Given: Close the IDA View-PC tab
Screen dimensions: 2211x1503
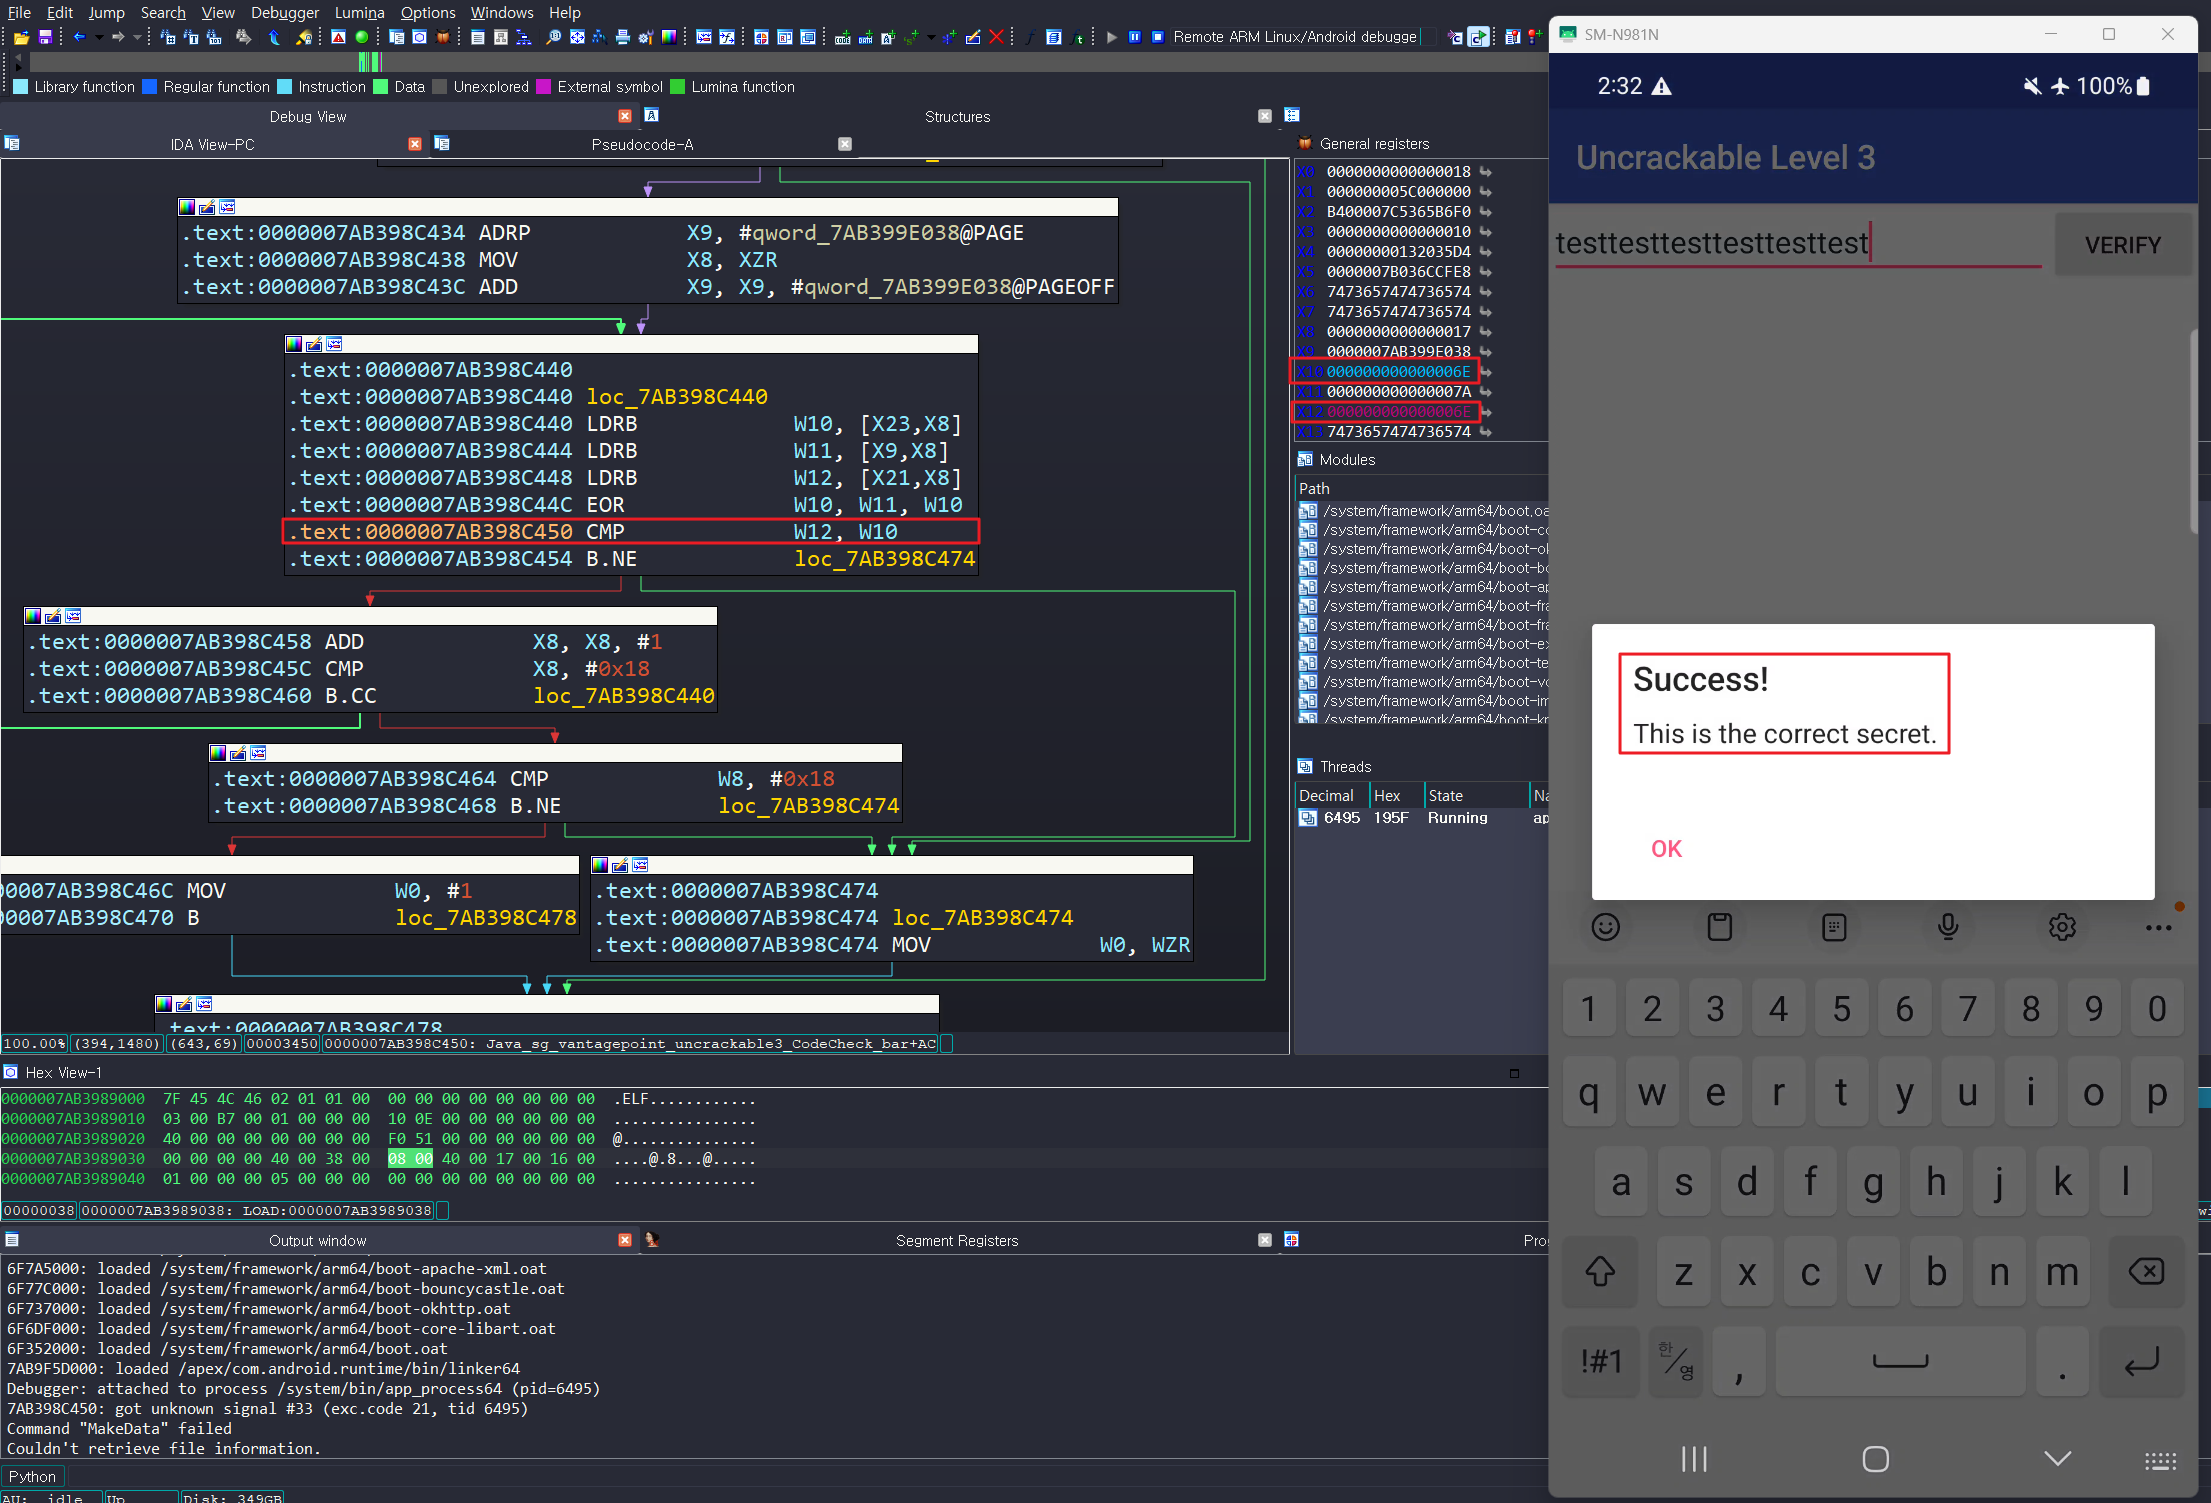Looking at the screenshot, I should [415, 144].
